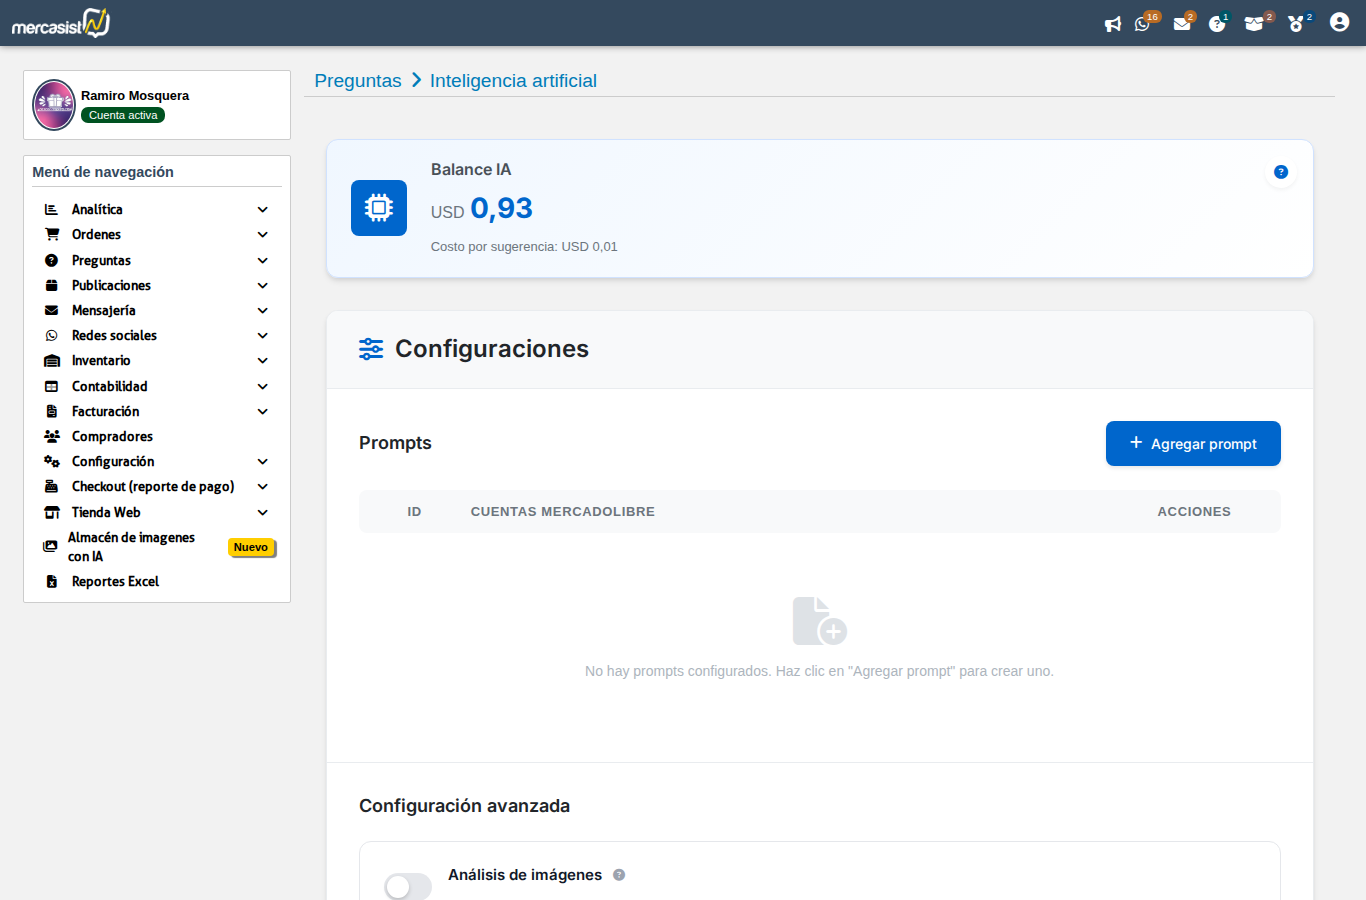Click the open box orders icon
The height and width of the screenshot is (900, 1366).
(x=1253, y=24)
